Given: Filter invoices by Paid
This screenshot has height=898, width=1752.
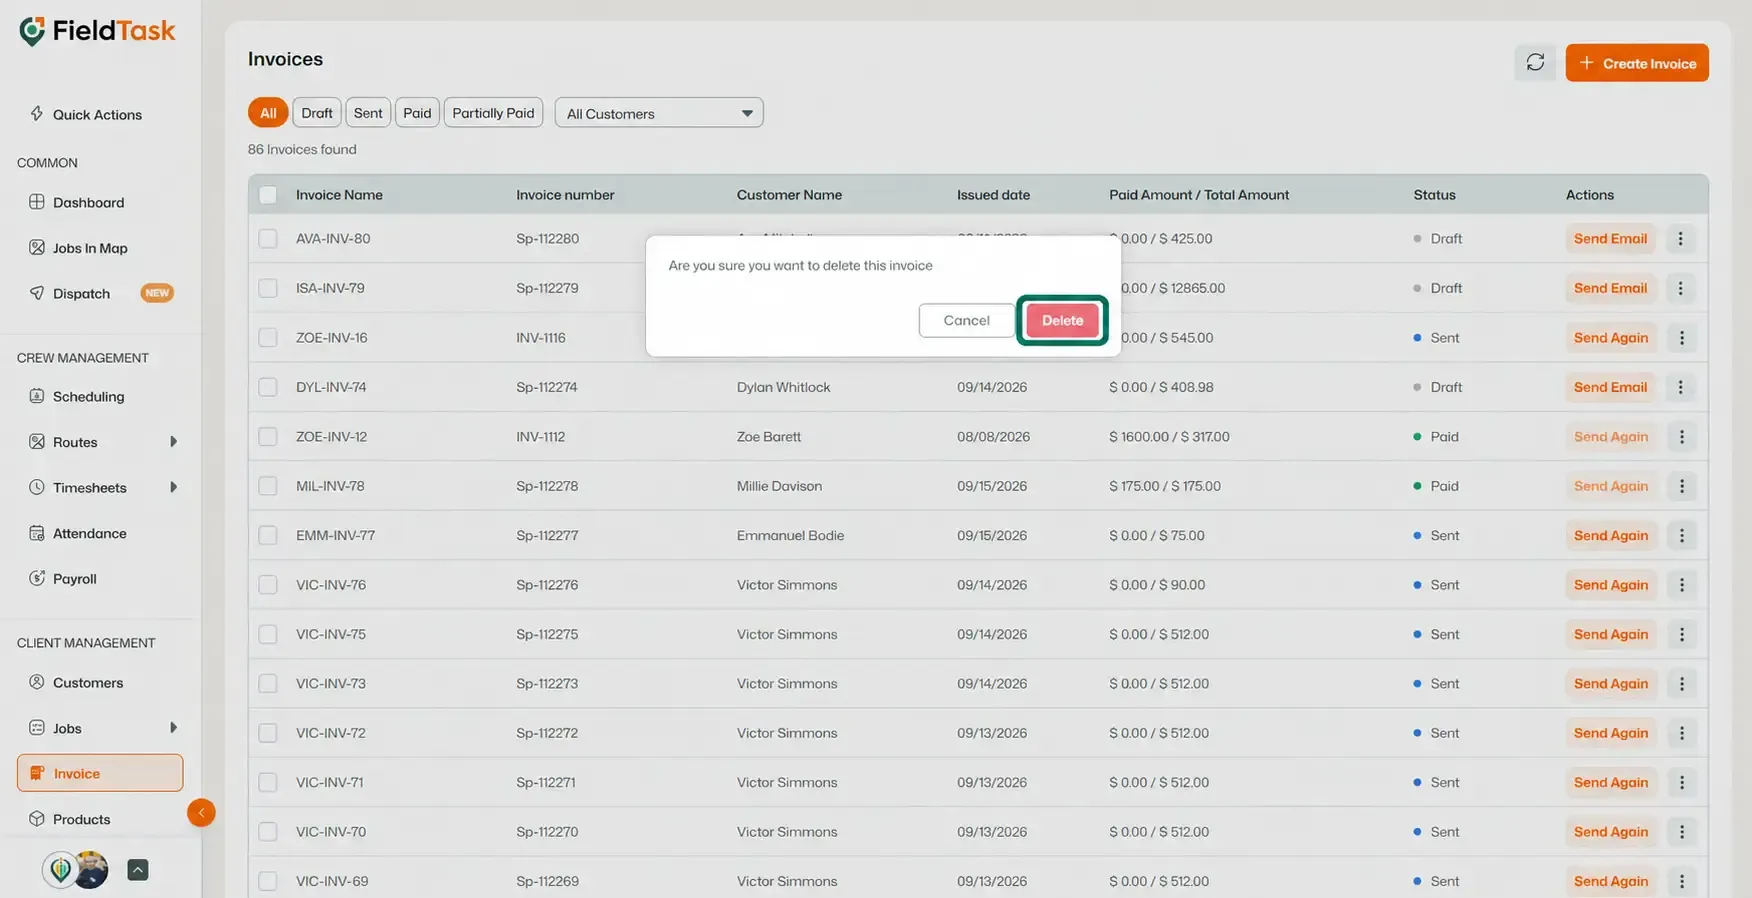Looking at the screenshot, I should 417,113.
